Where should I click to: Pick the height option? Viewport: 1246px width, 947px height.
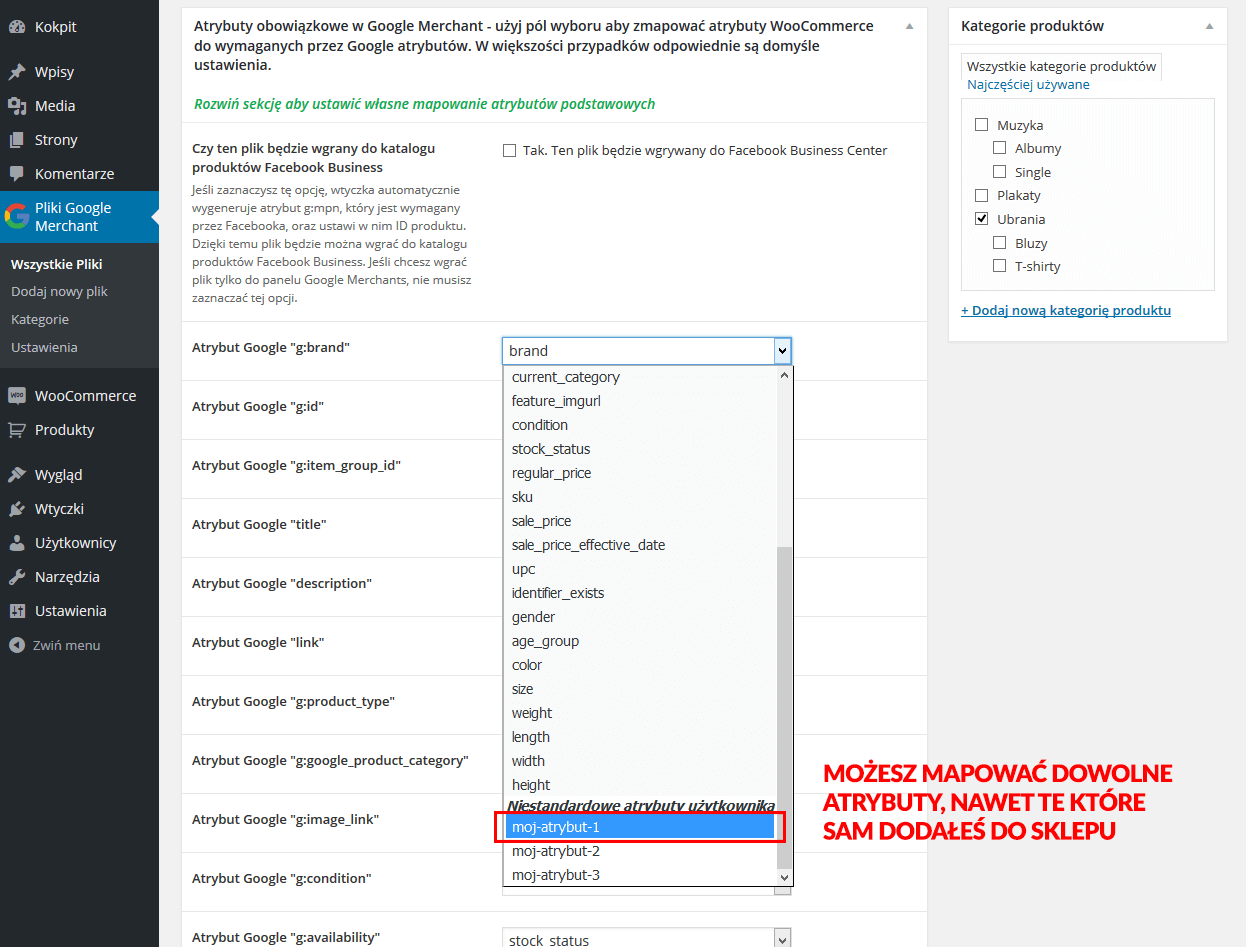(x=640, y=785)
